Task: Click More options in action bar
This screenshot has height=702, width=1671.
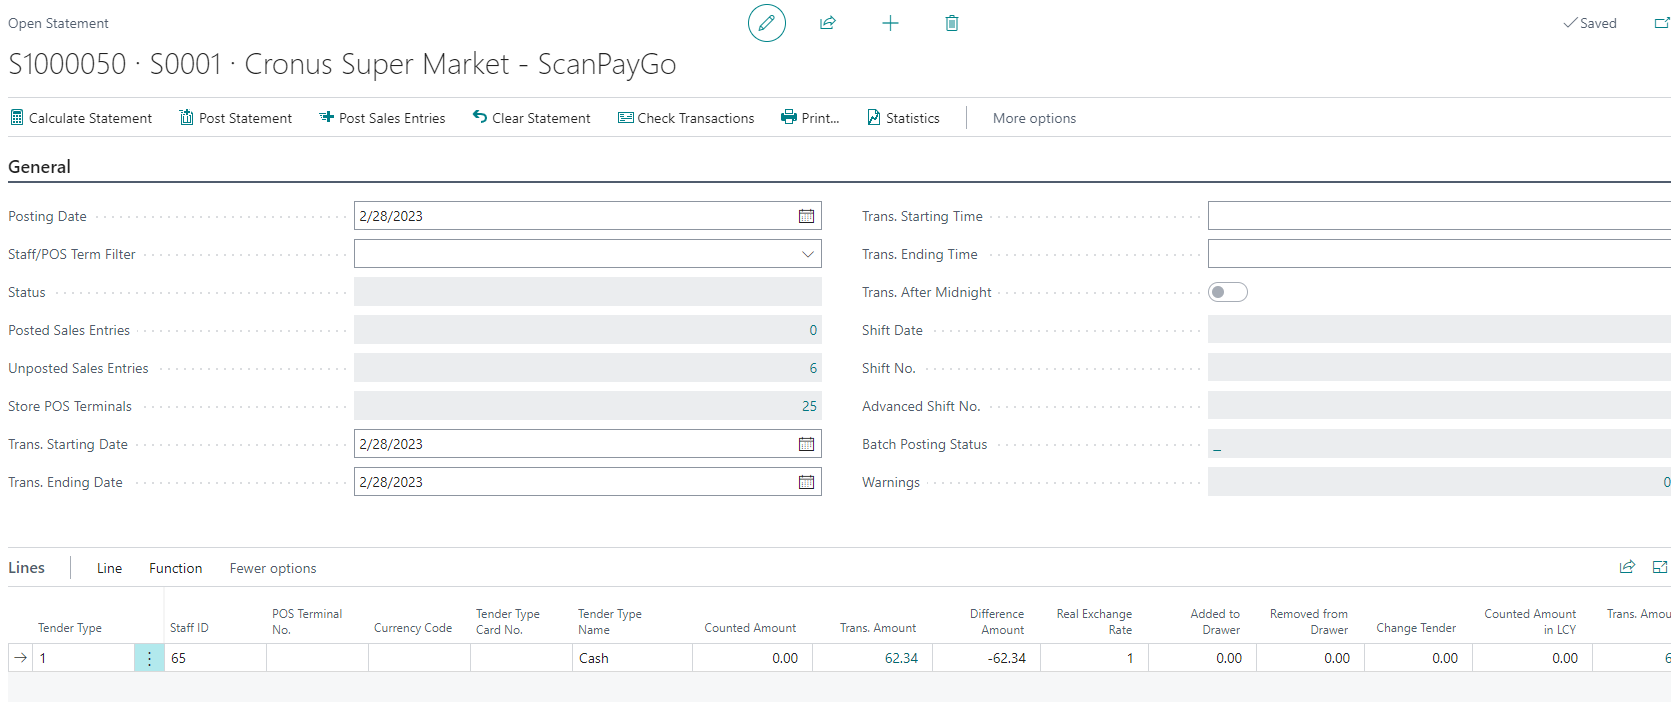Action: point(1034,118)
